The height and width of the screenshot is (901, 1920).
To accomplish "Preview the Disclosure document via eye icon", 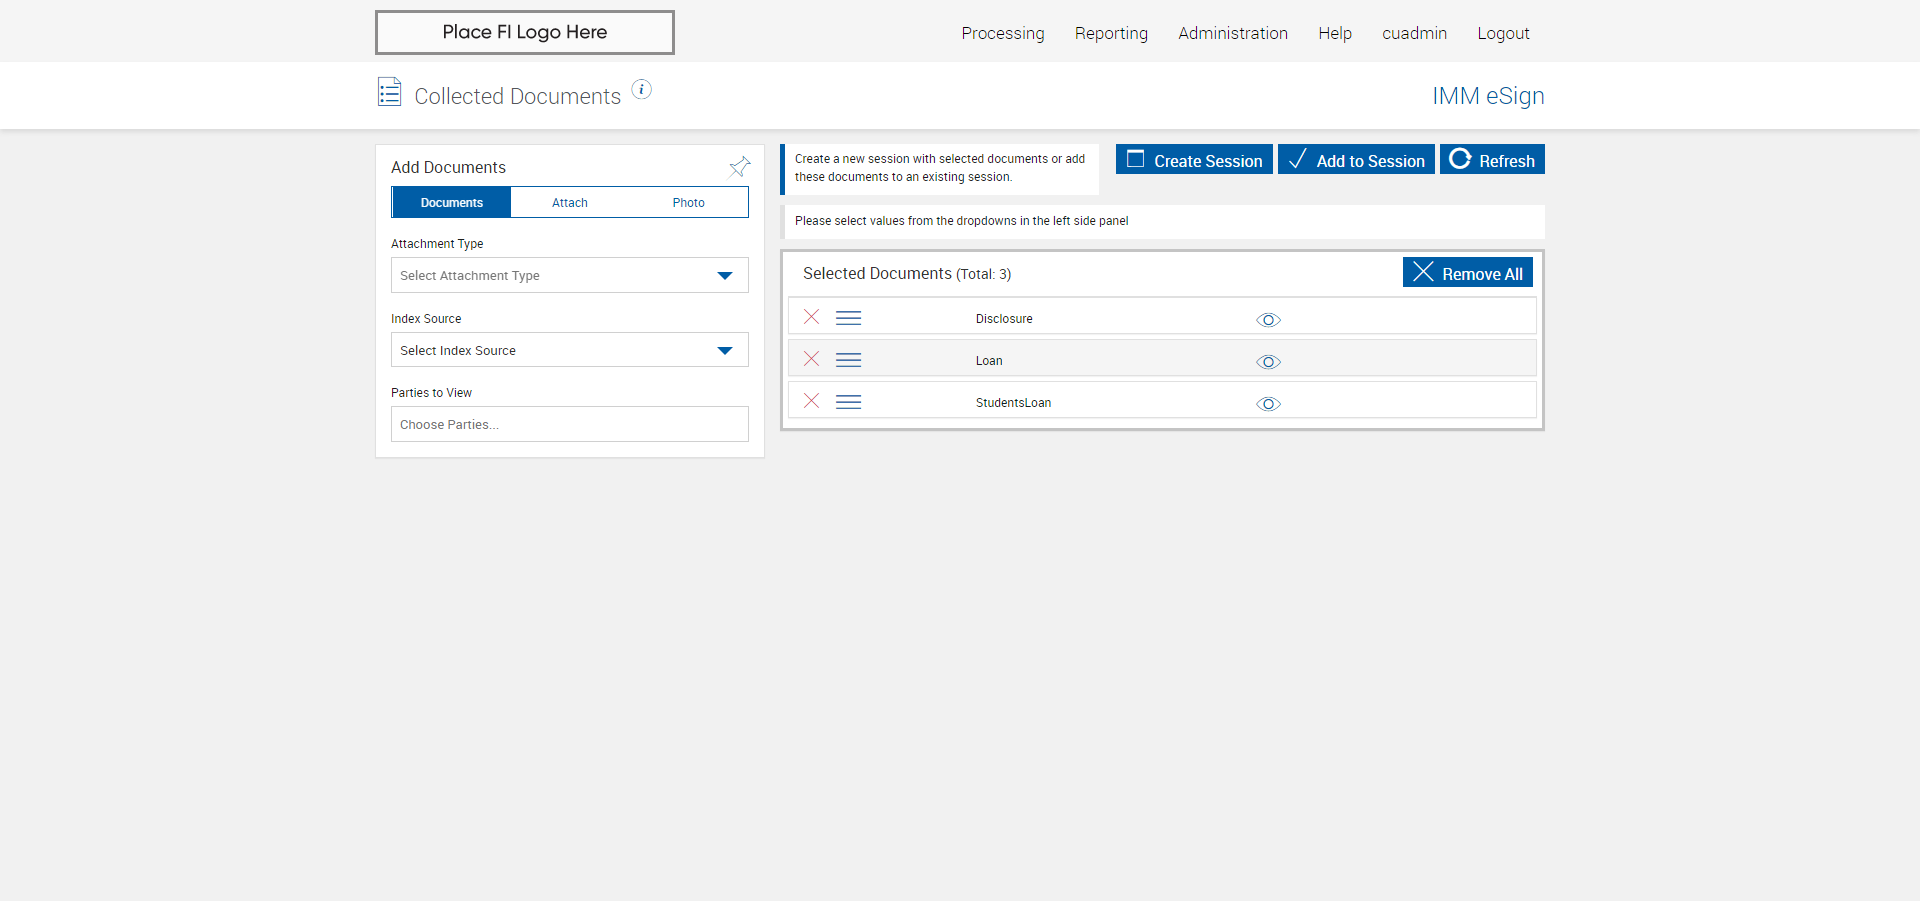I will pos(1268,320).
